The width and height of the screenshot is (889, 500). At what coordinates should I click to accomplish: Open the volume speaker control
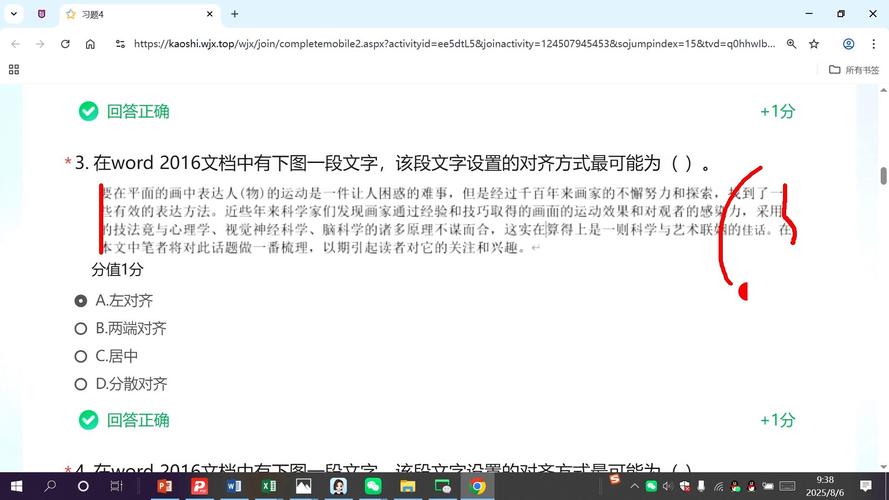(x=667, y=486)
